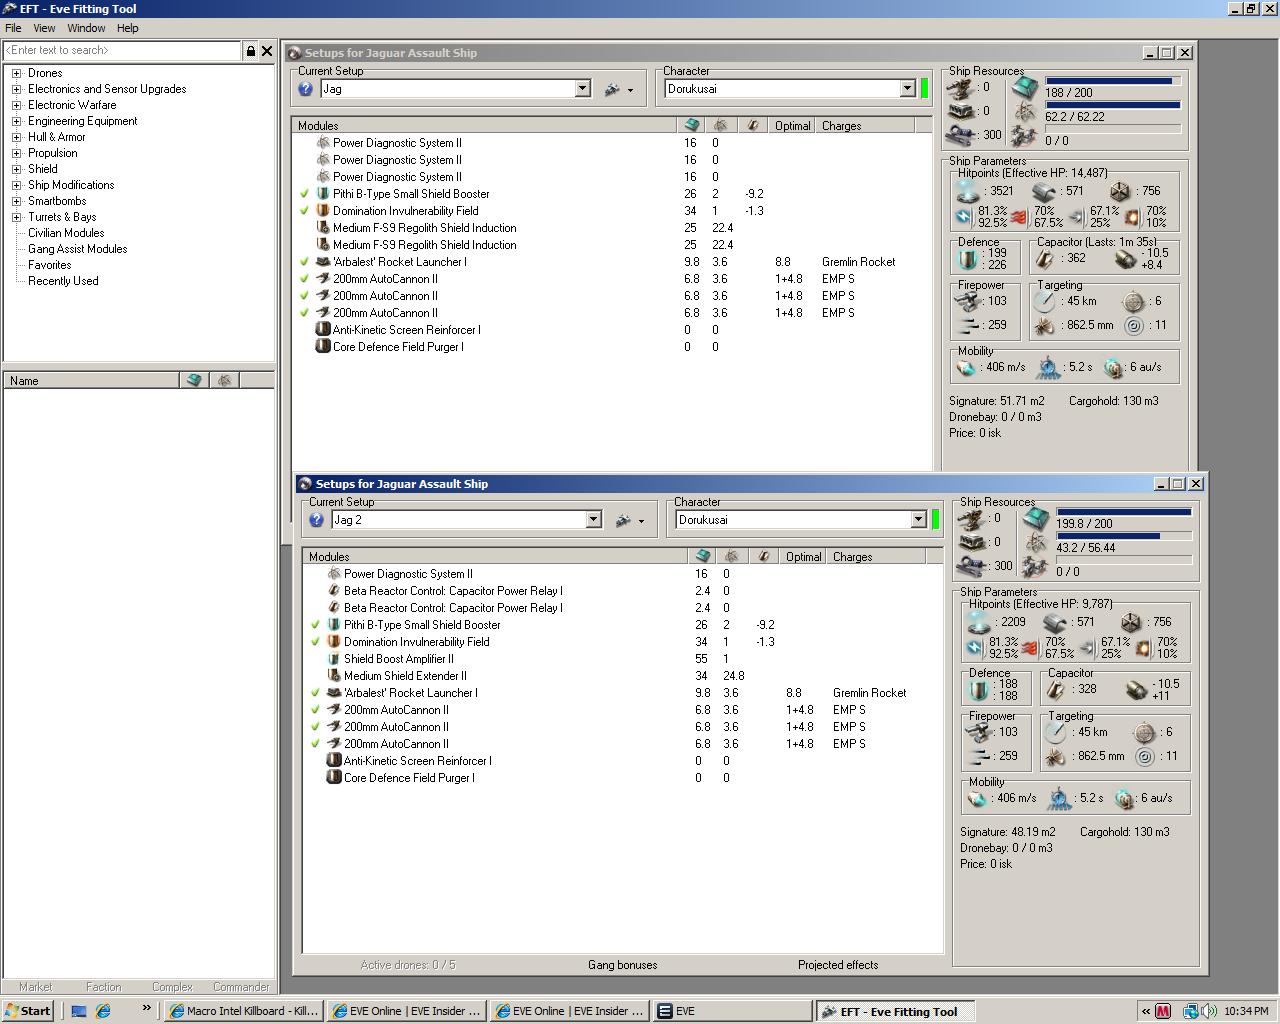
Task: Click the shield hitpoints icon beside 3521
Action: tap(969, 190)
